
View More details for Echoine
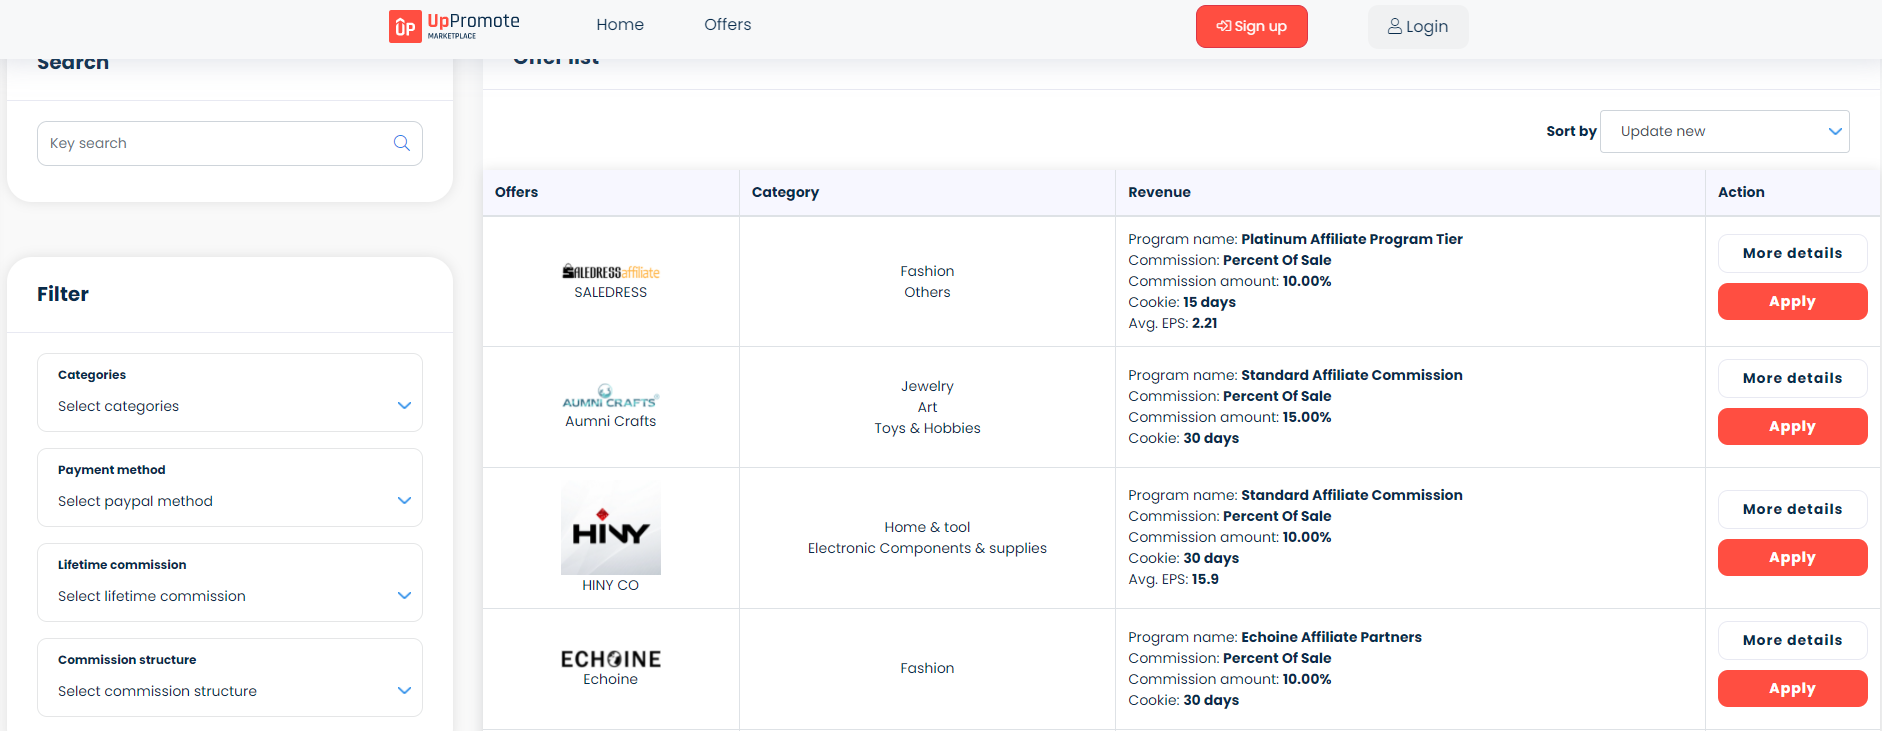point(1792,640)
